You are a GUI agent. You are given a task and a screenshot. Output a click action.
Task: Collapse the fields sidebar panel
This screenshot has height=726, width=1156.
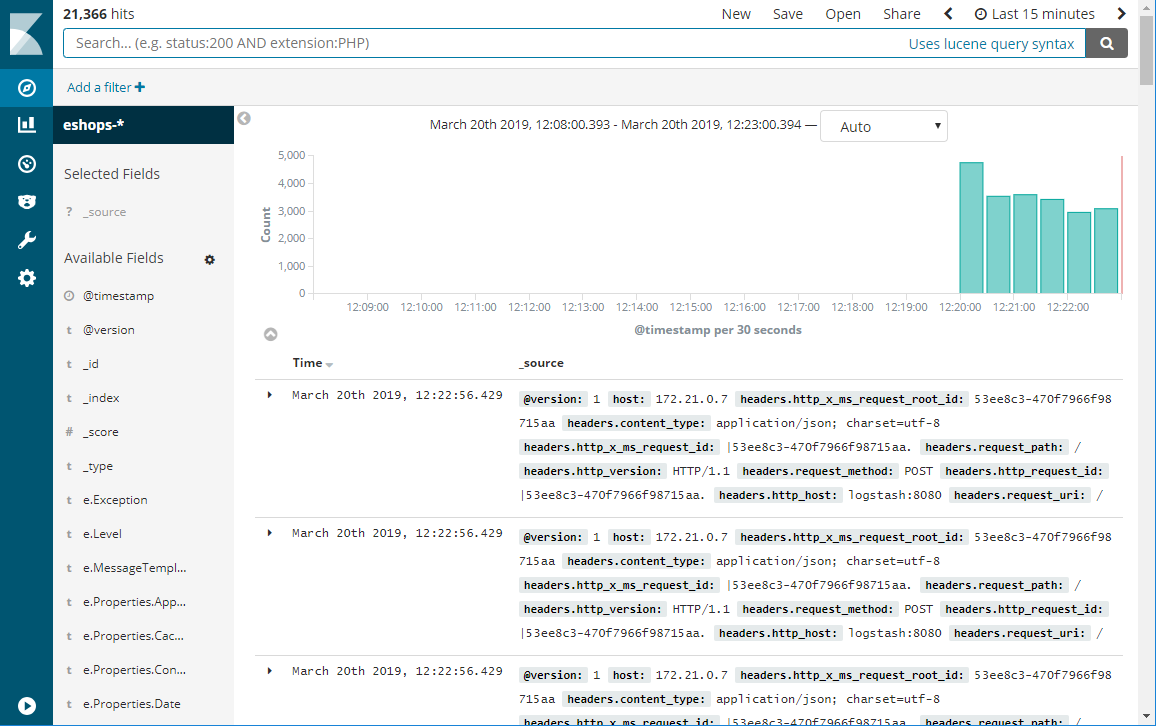(244, 118)
